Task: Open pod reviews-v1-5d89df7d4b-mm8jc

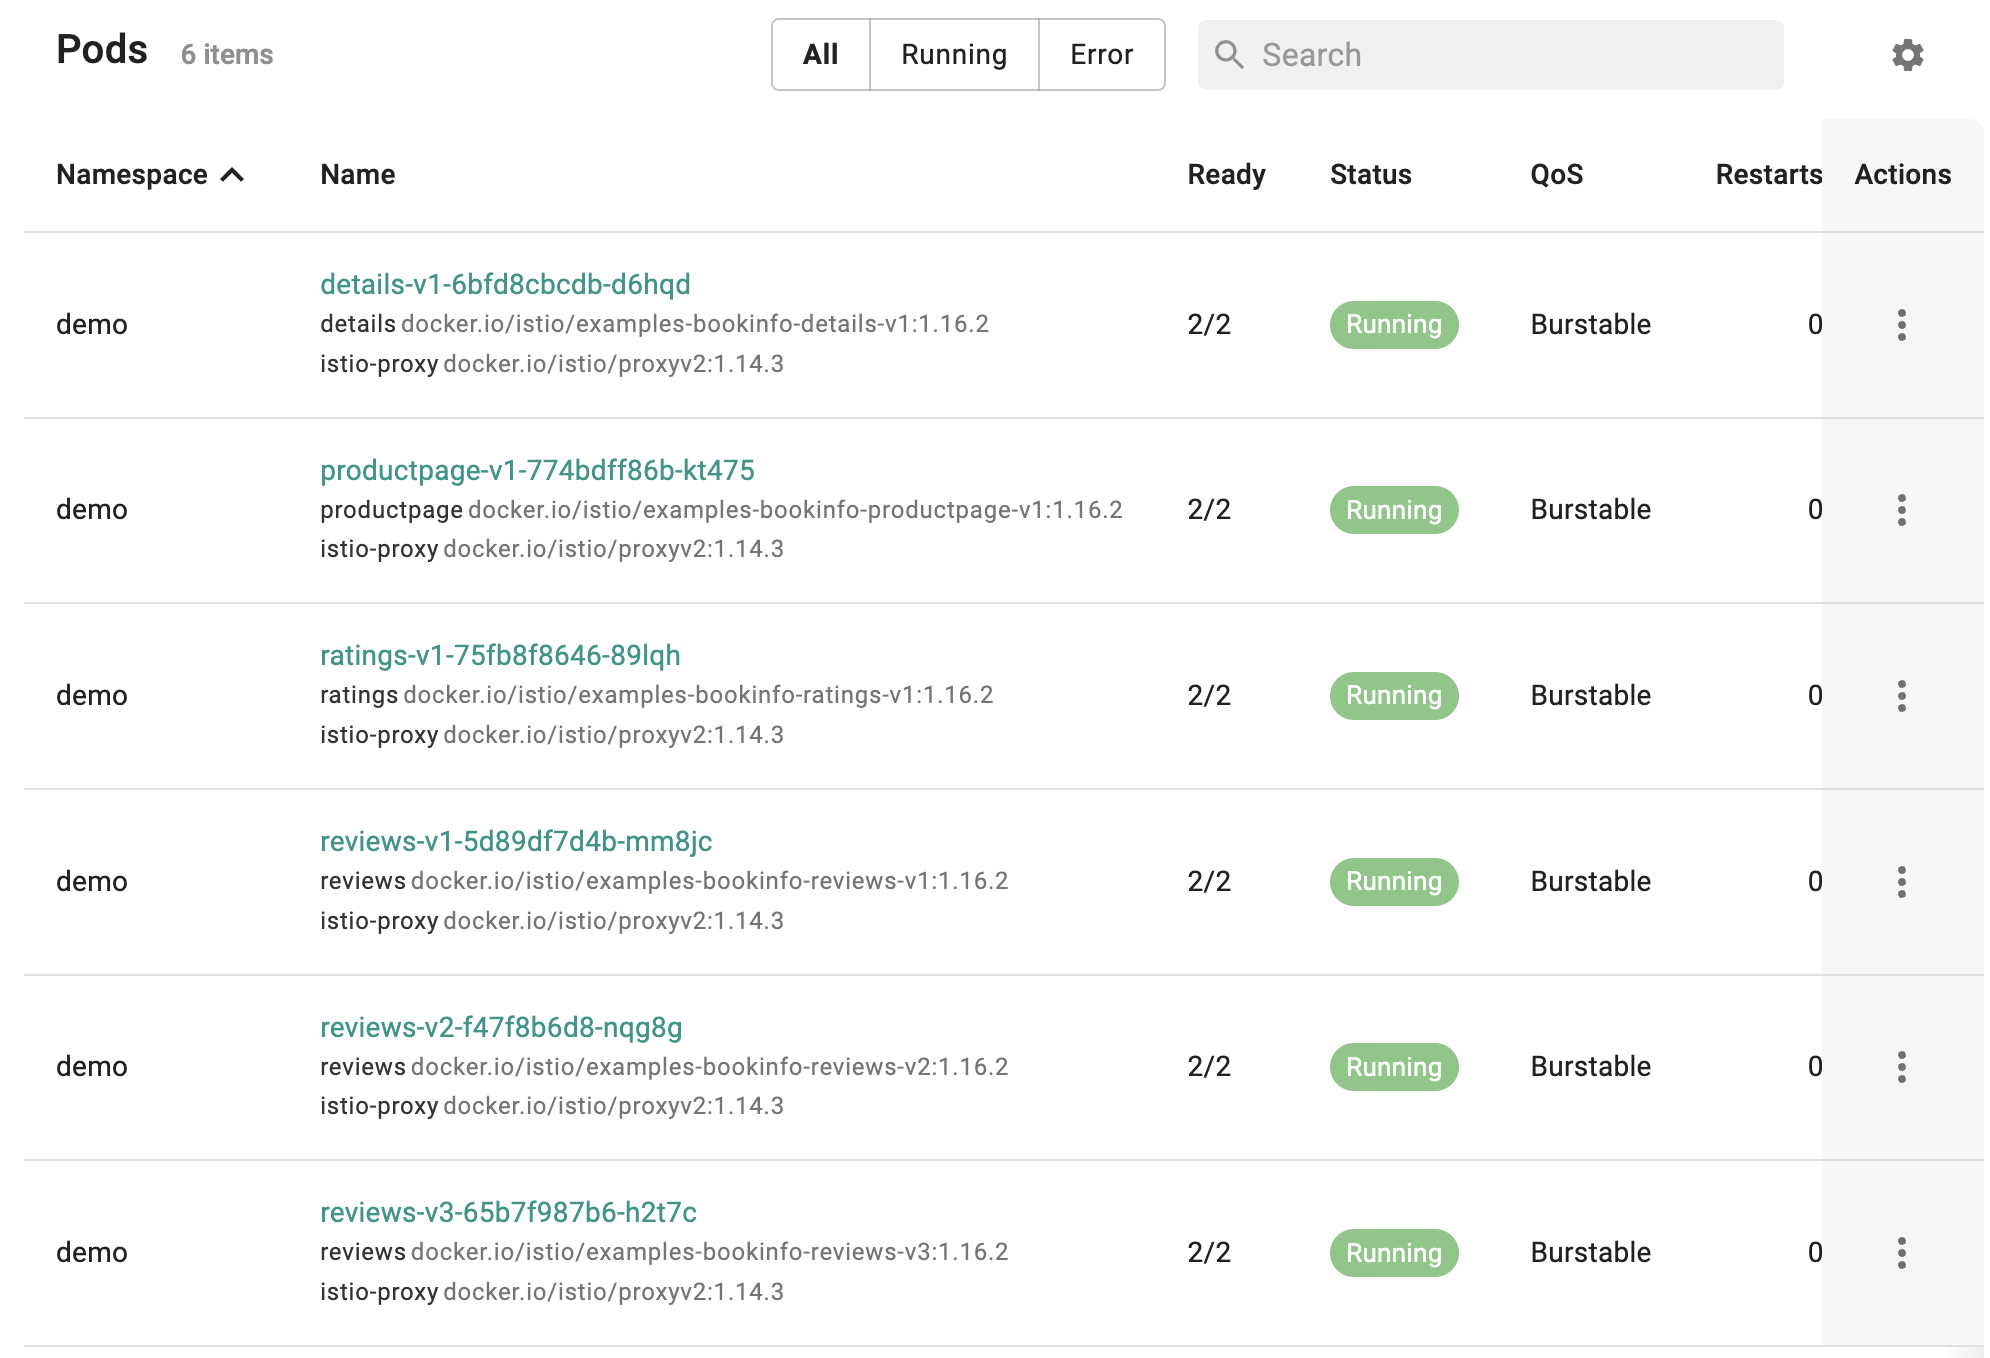Action: 516,841
